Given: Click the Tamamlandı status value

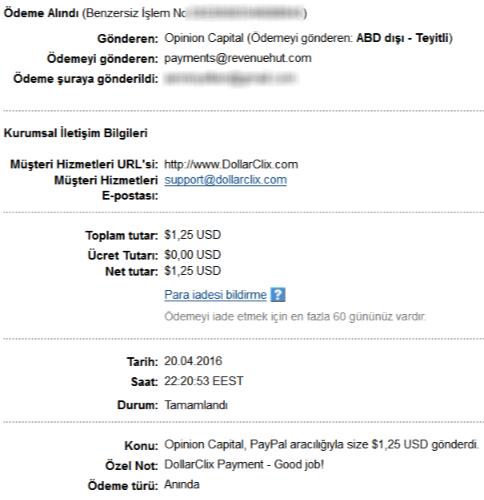Looking at the screenshot, I should click(x=196, y=405).
